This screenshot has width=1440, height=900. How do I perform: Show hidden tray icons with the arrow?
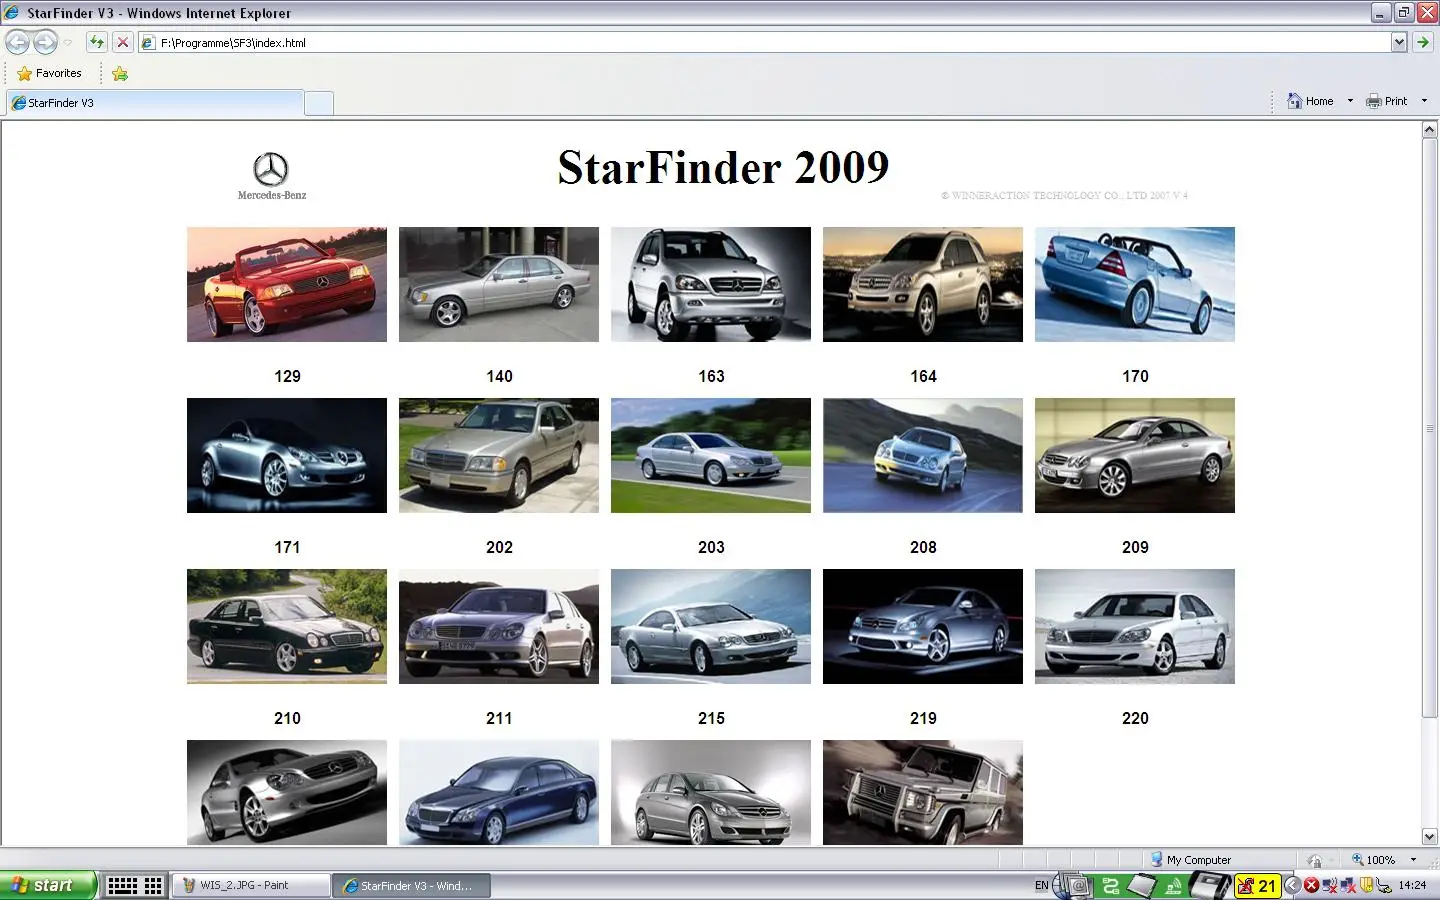1292,885
